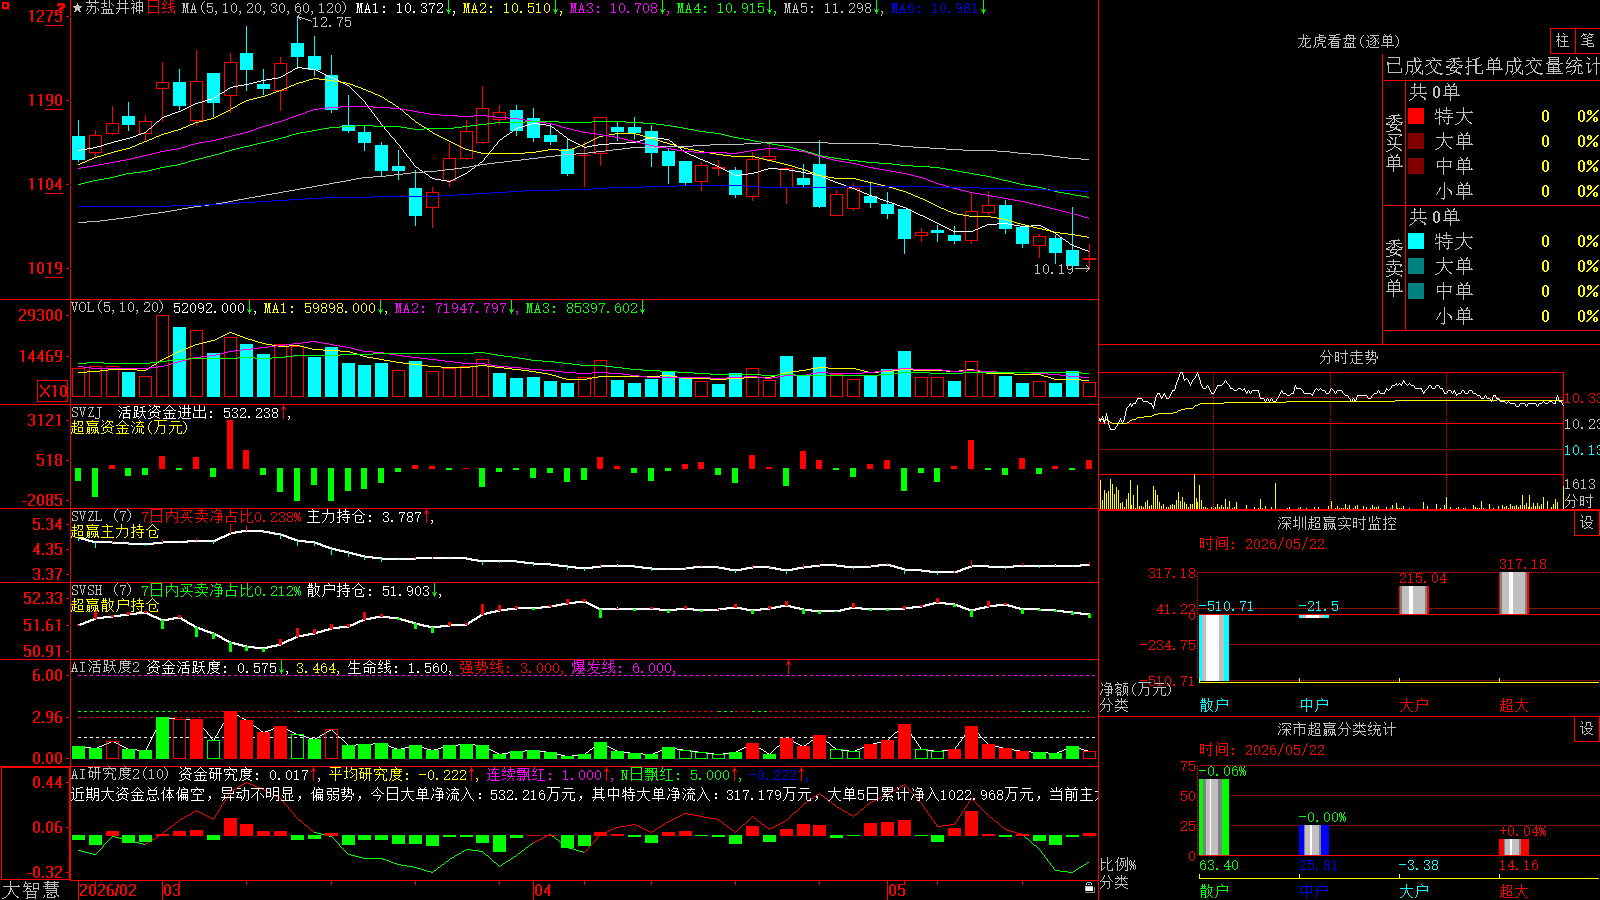The width and height of the screenshot is (1600, 900).
Task: Click the red up arrow in AI活跃度2 header
Action: (x=789, y=667)
